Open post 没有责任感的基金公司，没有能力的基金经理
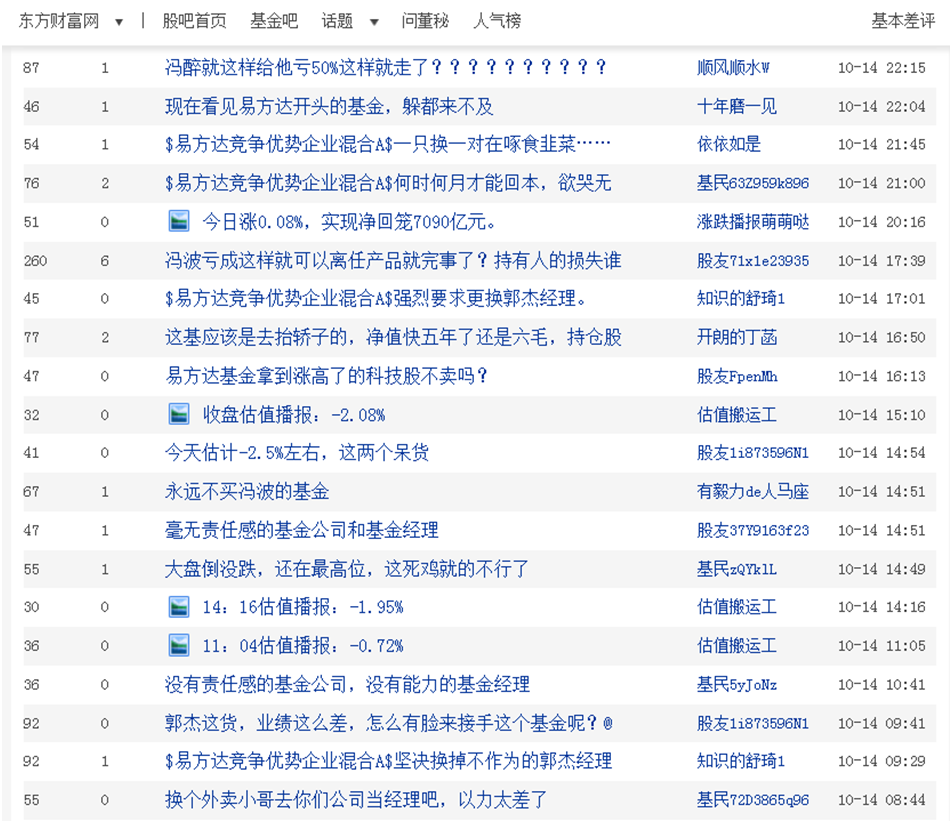Screen dimensions: 952x823 (x=347, y=684)
